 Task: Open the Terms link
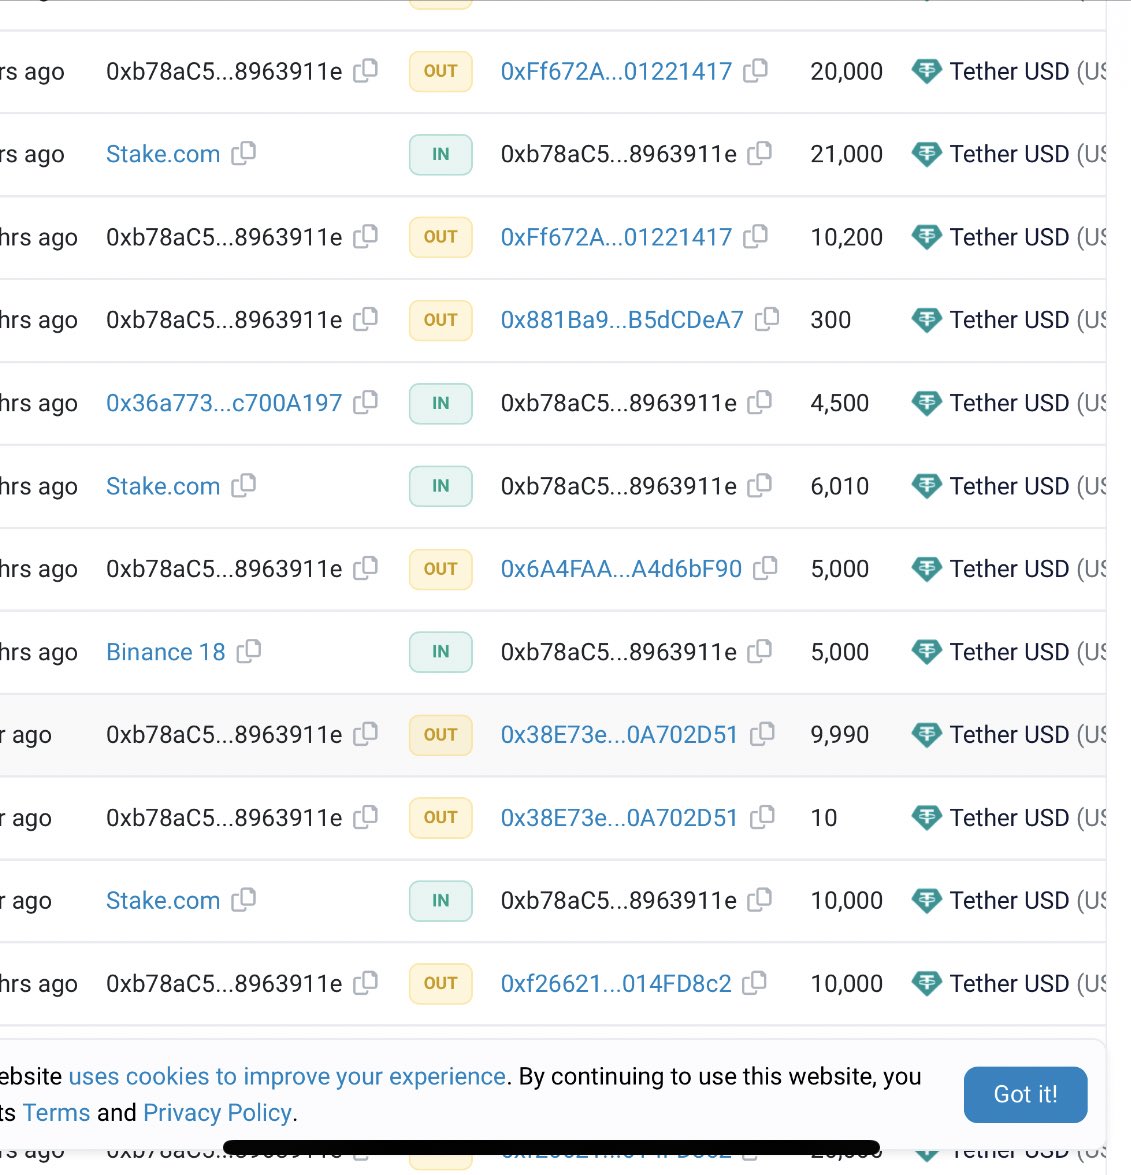(x=56, y=1113)
